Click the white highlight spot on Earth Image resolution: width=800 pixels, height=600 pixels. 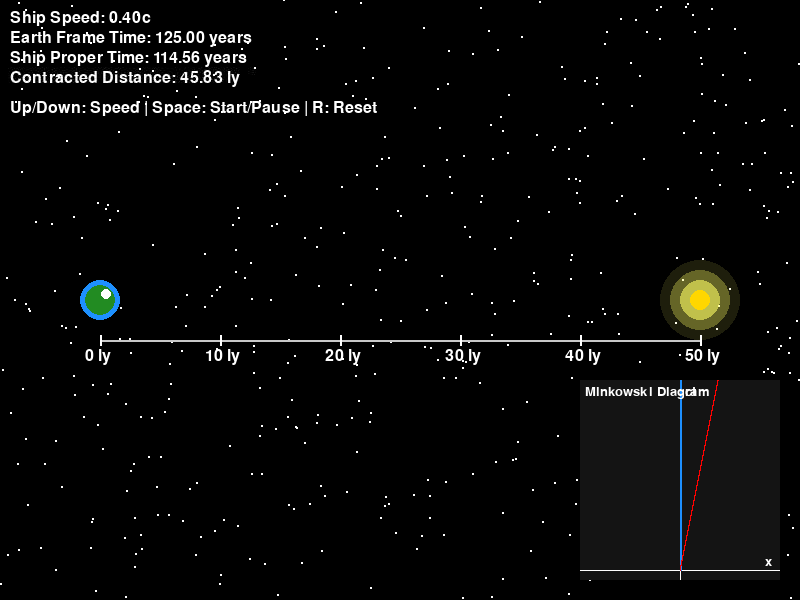(106, 294)
